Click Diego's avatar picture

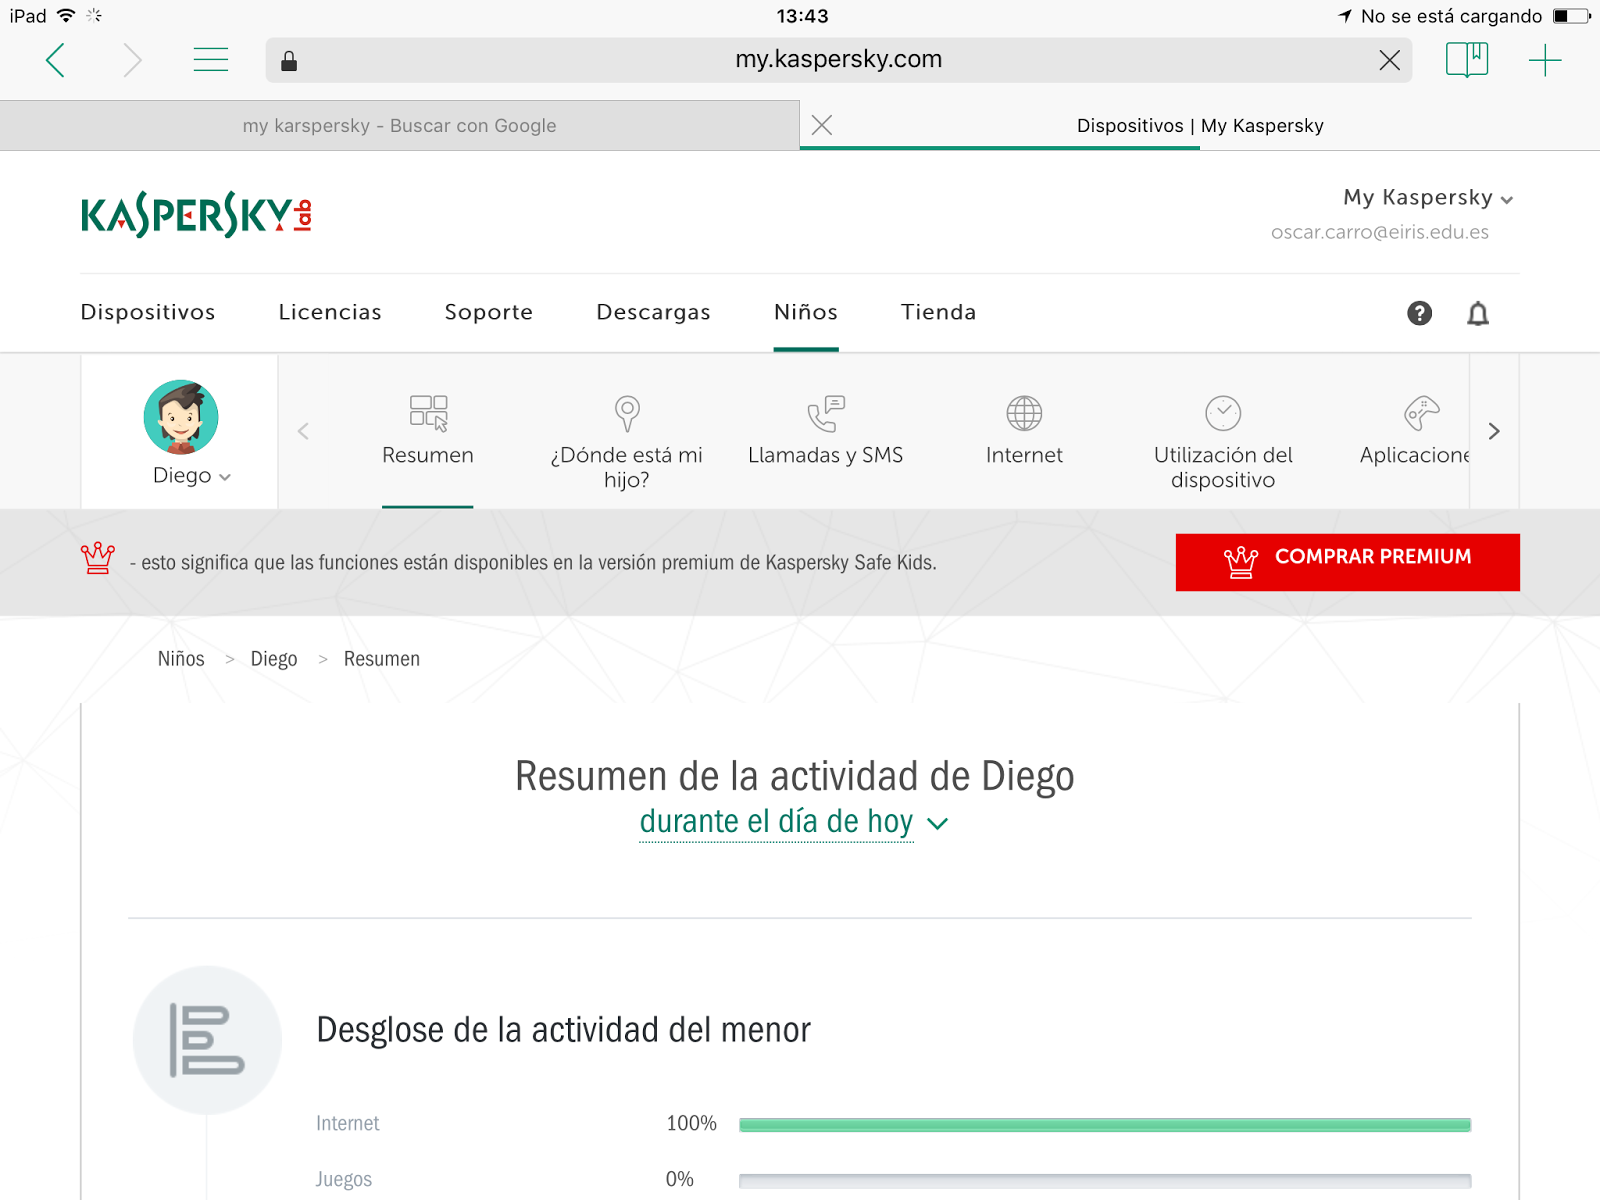coord(181,417)
